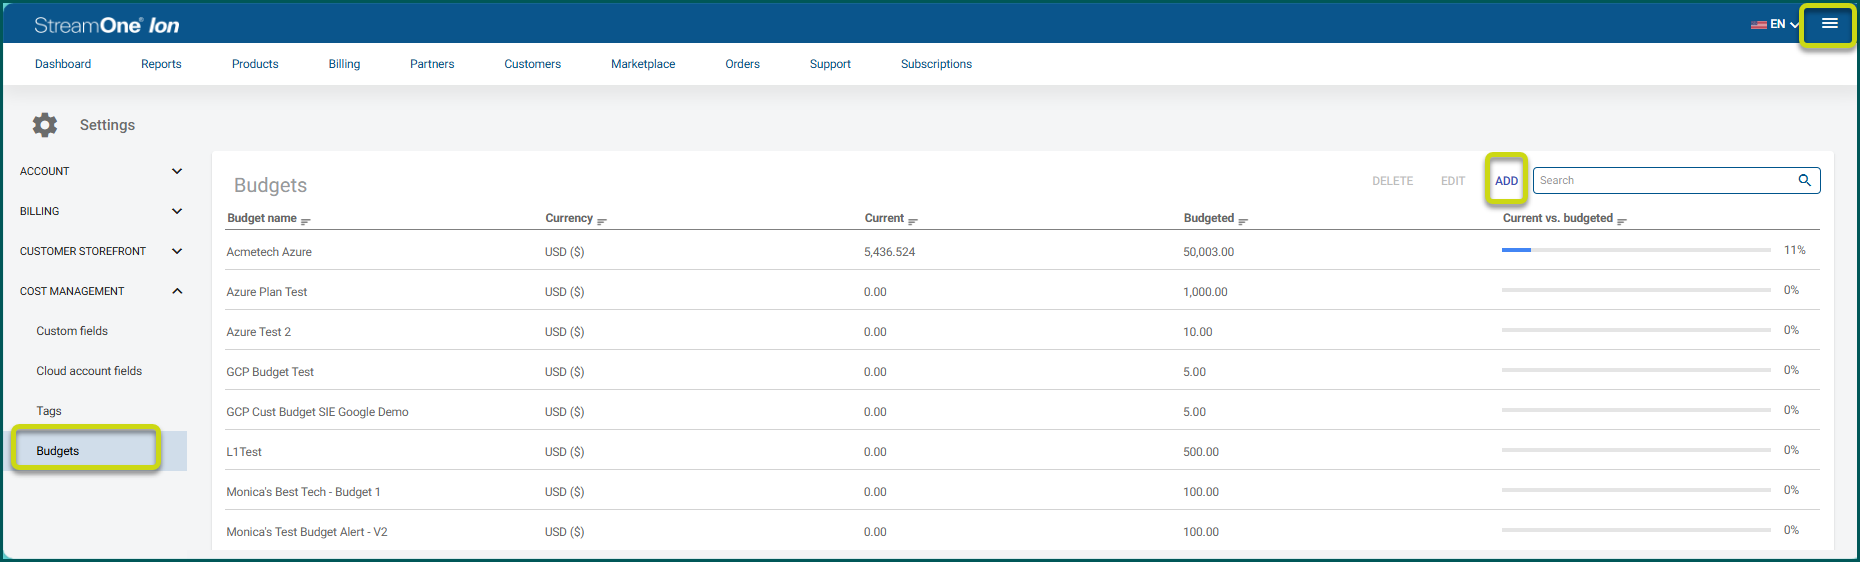Select the GCP Budget Test row
Screen dimensions: 1860x562
click(1022, 371)
